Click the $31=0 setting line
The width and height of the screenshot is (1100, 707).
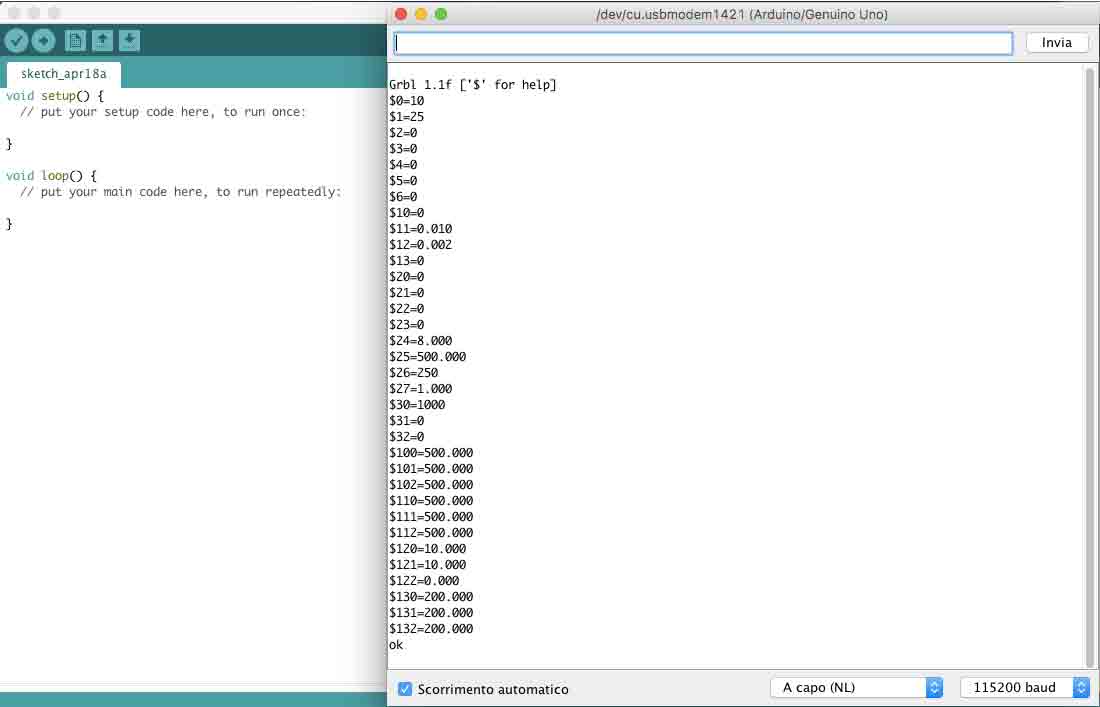pos(407,422)
